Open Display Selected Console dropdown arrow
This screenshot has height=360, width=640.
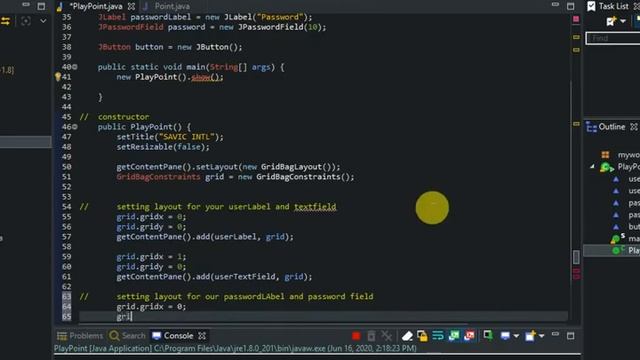[516, 336]
